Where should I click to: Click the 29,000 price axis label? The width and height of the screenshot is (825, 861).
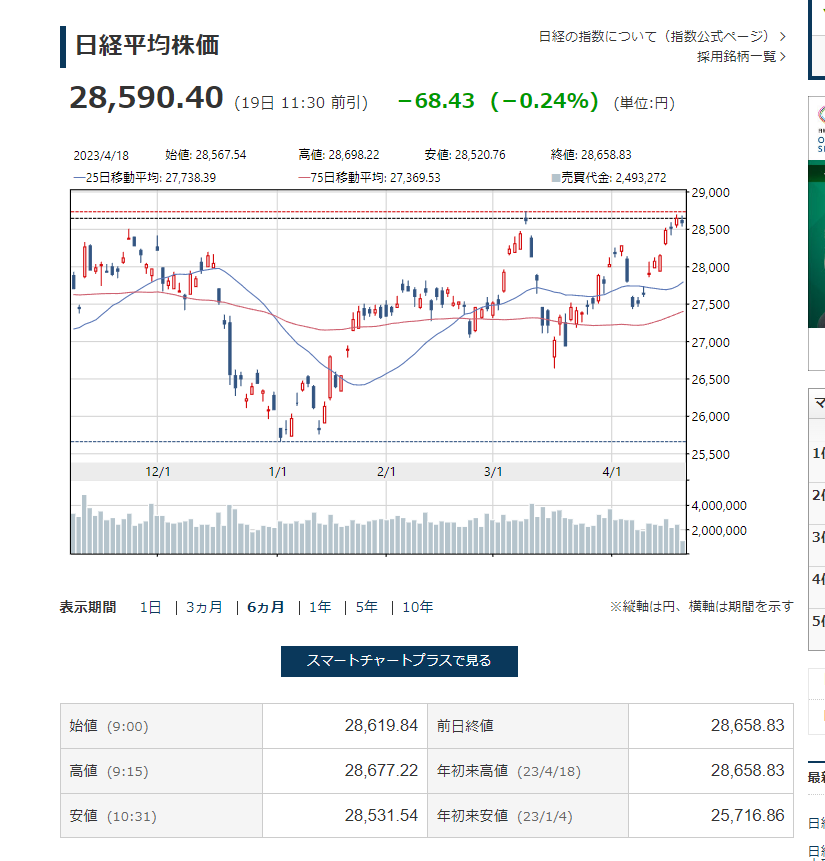click(x=711, y=193)
